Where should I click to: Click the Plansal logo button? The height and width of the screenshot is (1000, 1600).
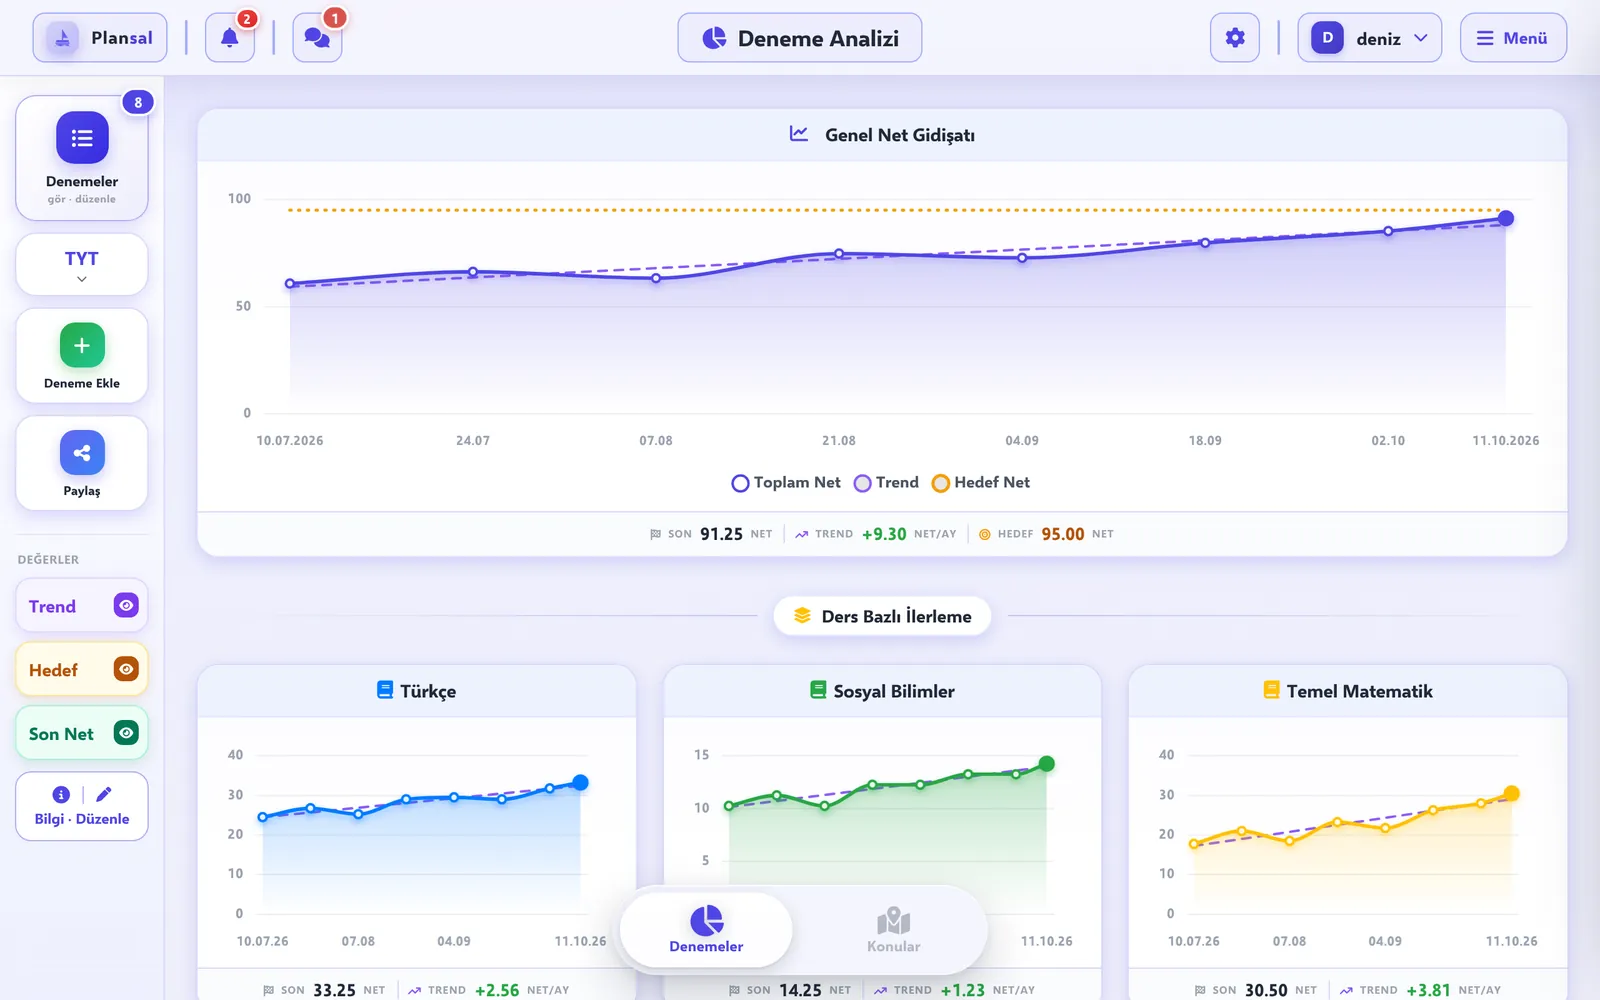[x=100, y=38]
